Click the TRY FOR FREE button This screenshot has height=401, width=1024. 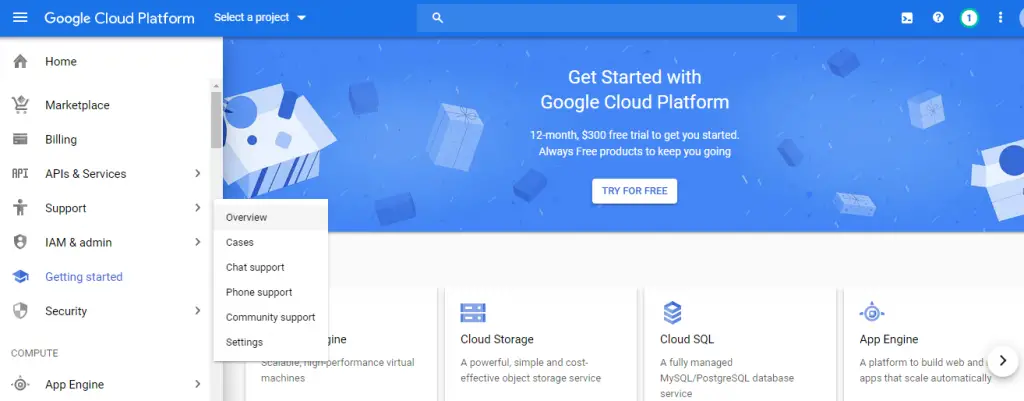[x=634, y=191]
